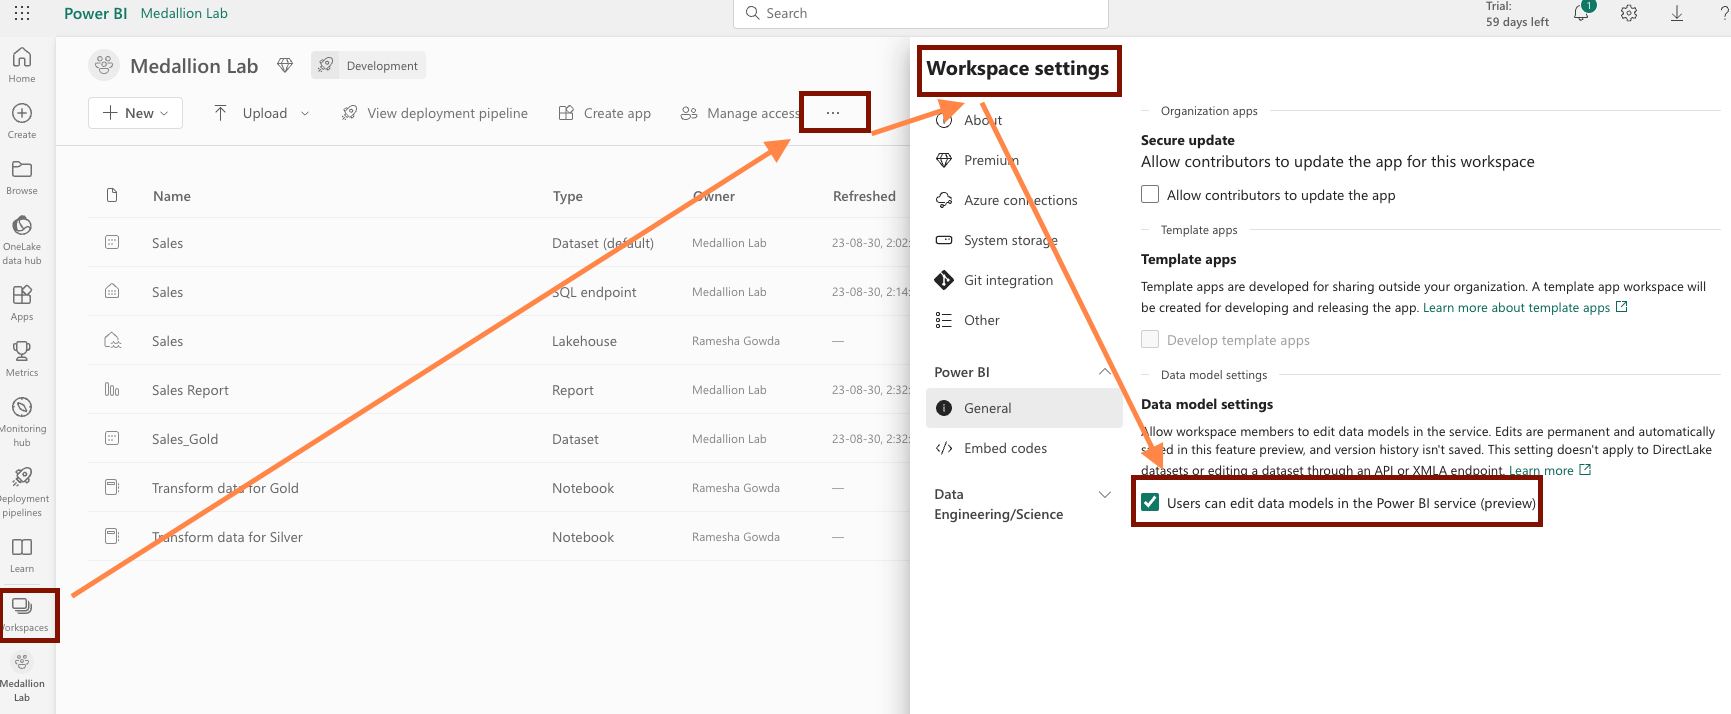Open Apps in the left sidebar
This screenshot has width=1731, height=714.
tap(22, 302)
